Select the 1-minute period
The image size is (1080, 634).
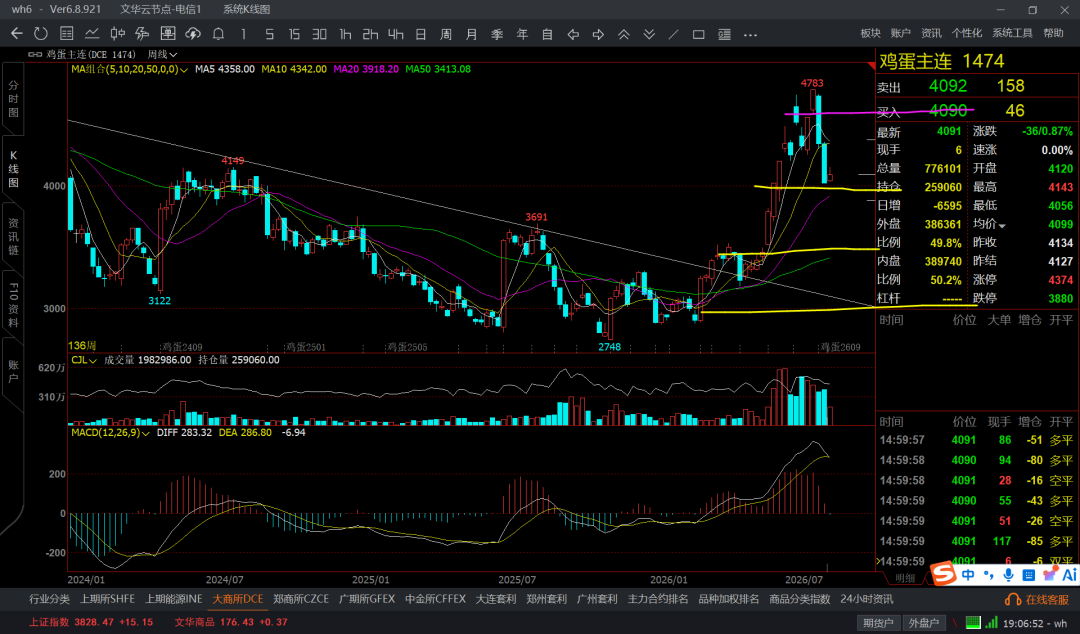point(243,34)
